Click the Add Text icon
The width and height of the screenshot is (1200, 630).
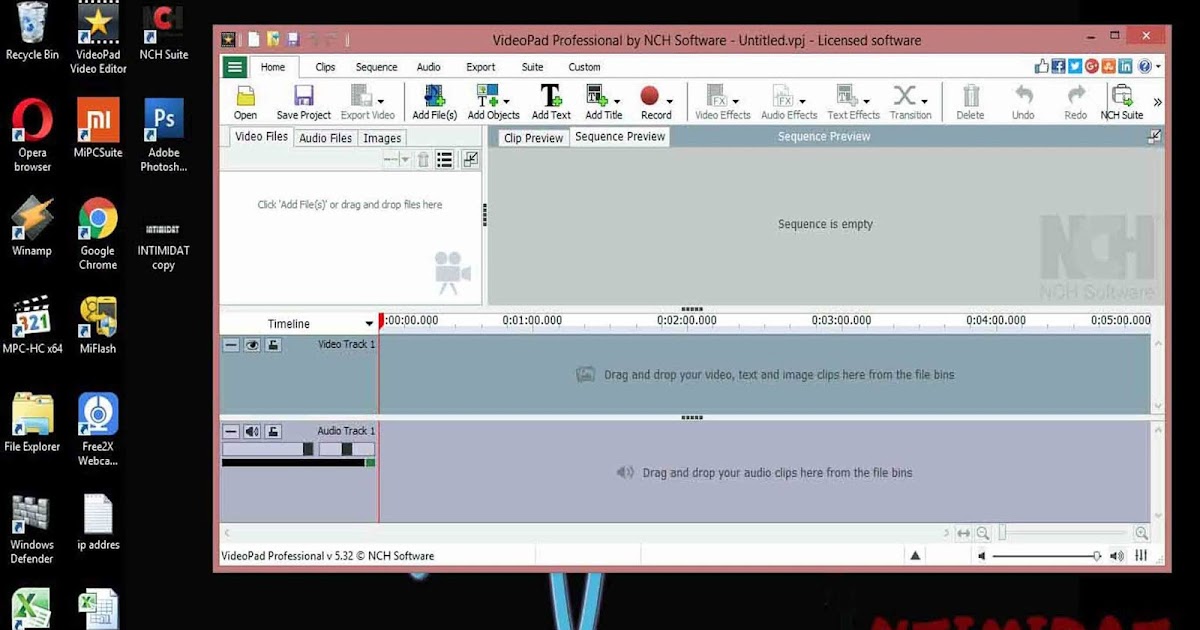[x=551, y=96]
